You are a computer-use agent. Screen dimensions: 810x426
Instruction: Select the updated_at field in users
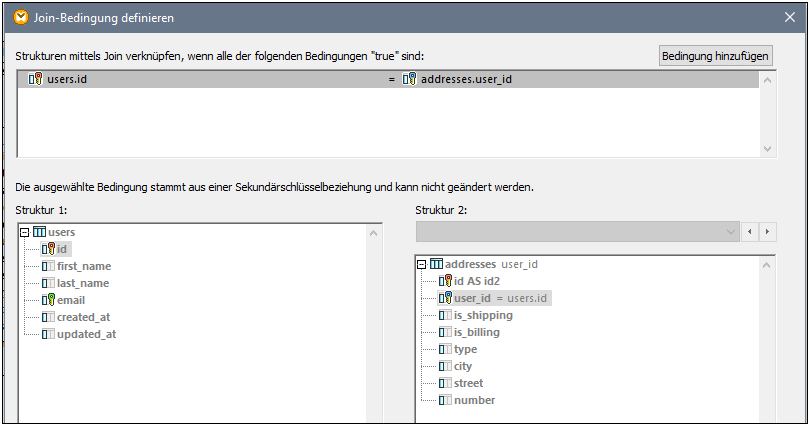pos(86,334)
